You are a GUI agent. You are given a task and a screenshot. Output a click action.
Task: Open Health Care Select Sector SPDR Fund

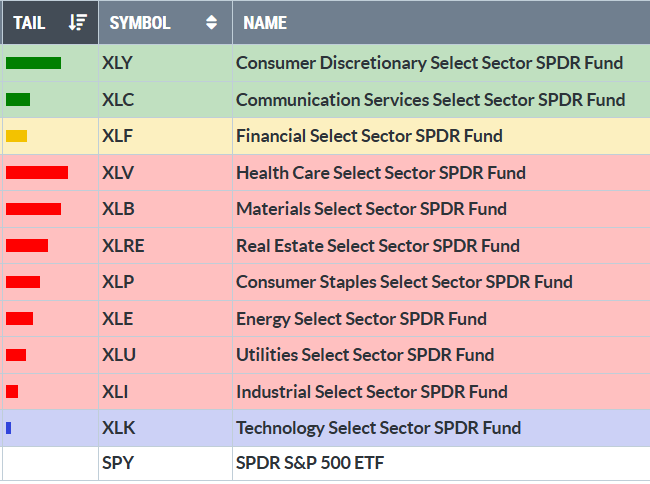click(x=380, y=172)
